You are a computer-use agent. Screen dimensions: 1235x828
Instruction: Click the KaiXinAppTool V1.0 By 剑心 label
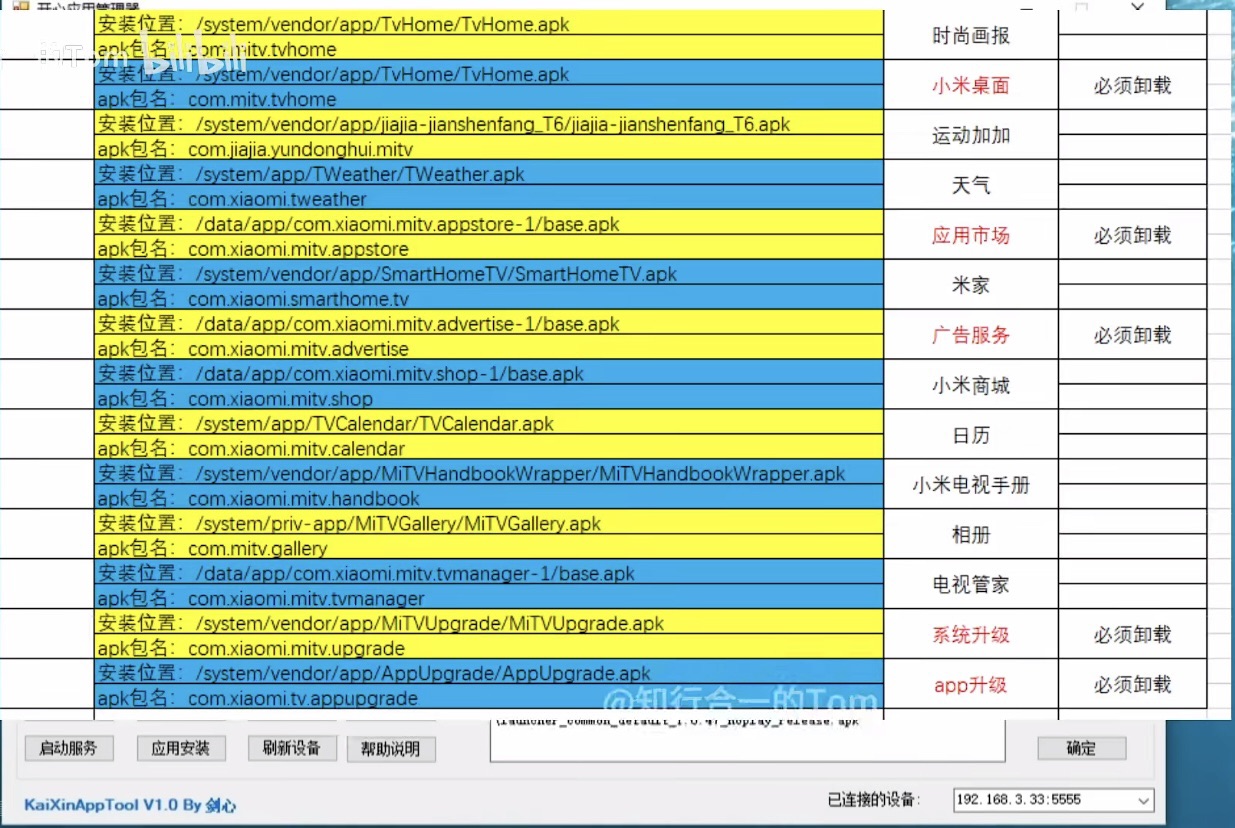(x=131, y=804)
